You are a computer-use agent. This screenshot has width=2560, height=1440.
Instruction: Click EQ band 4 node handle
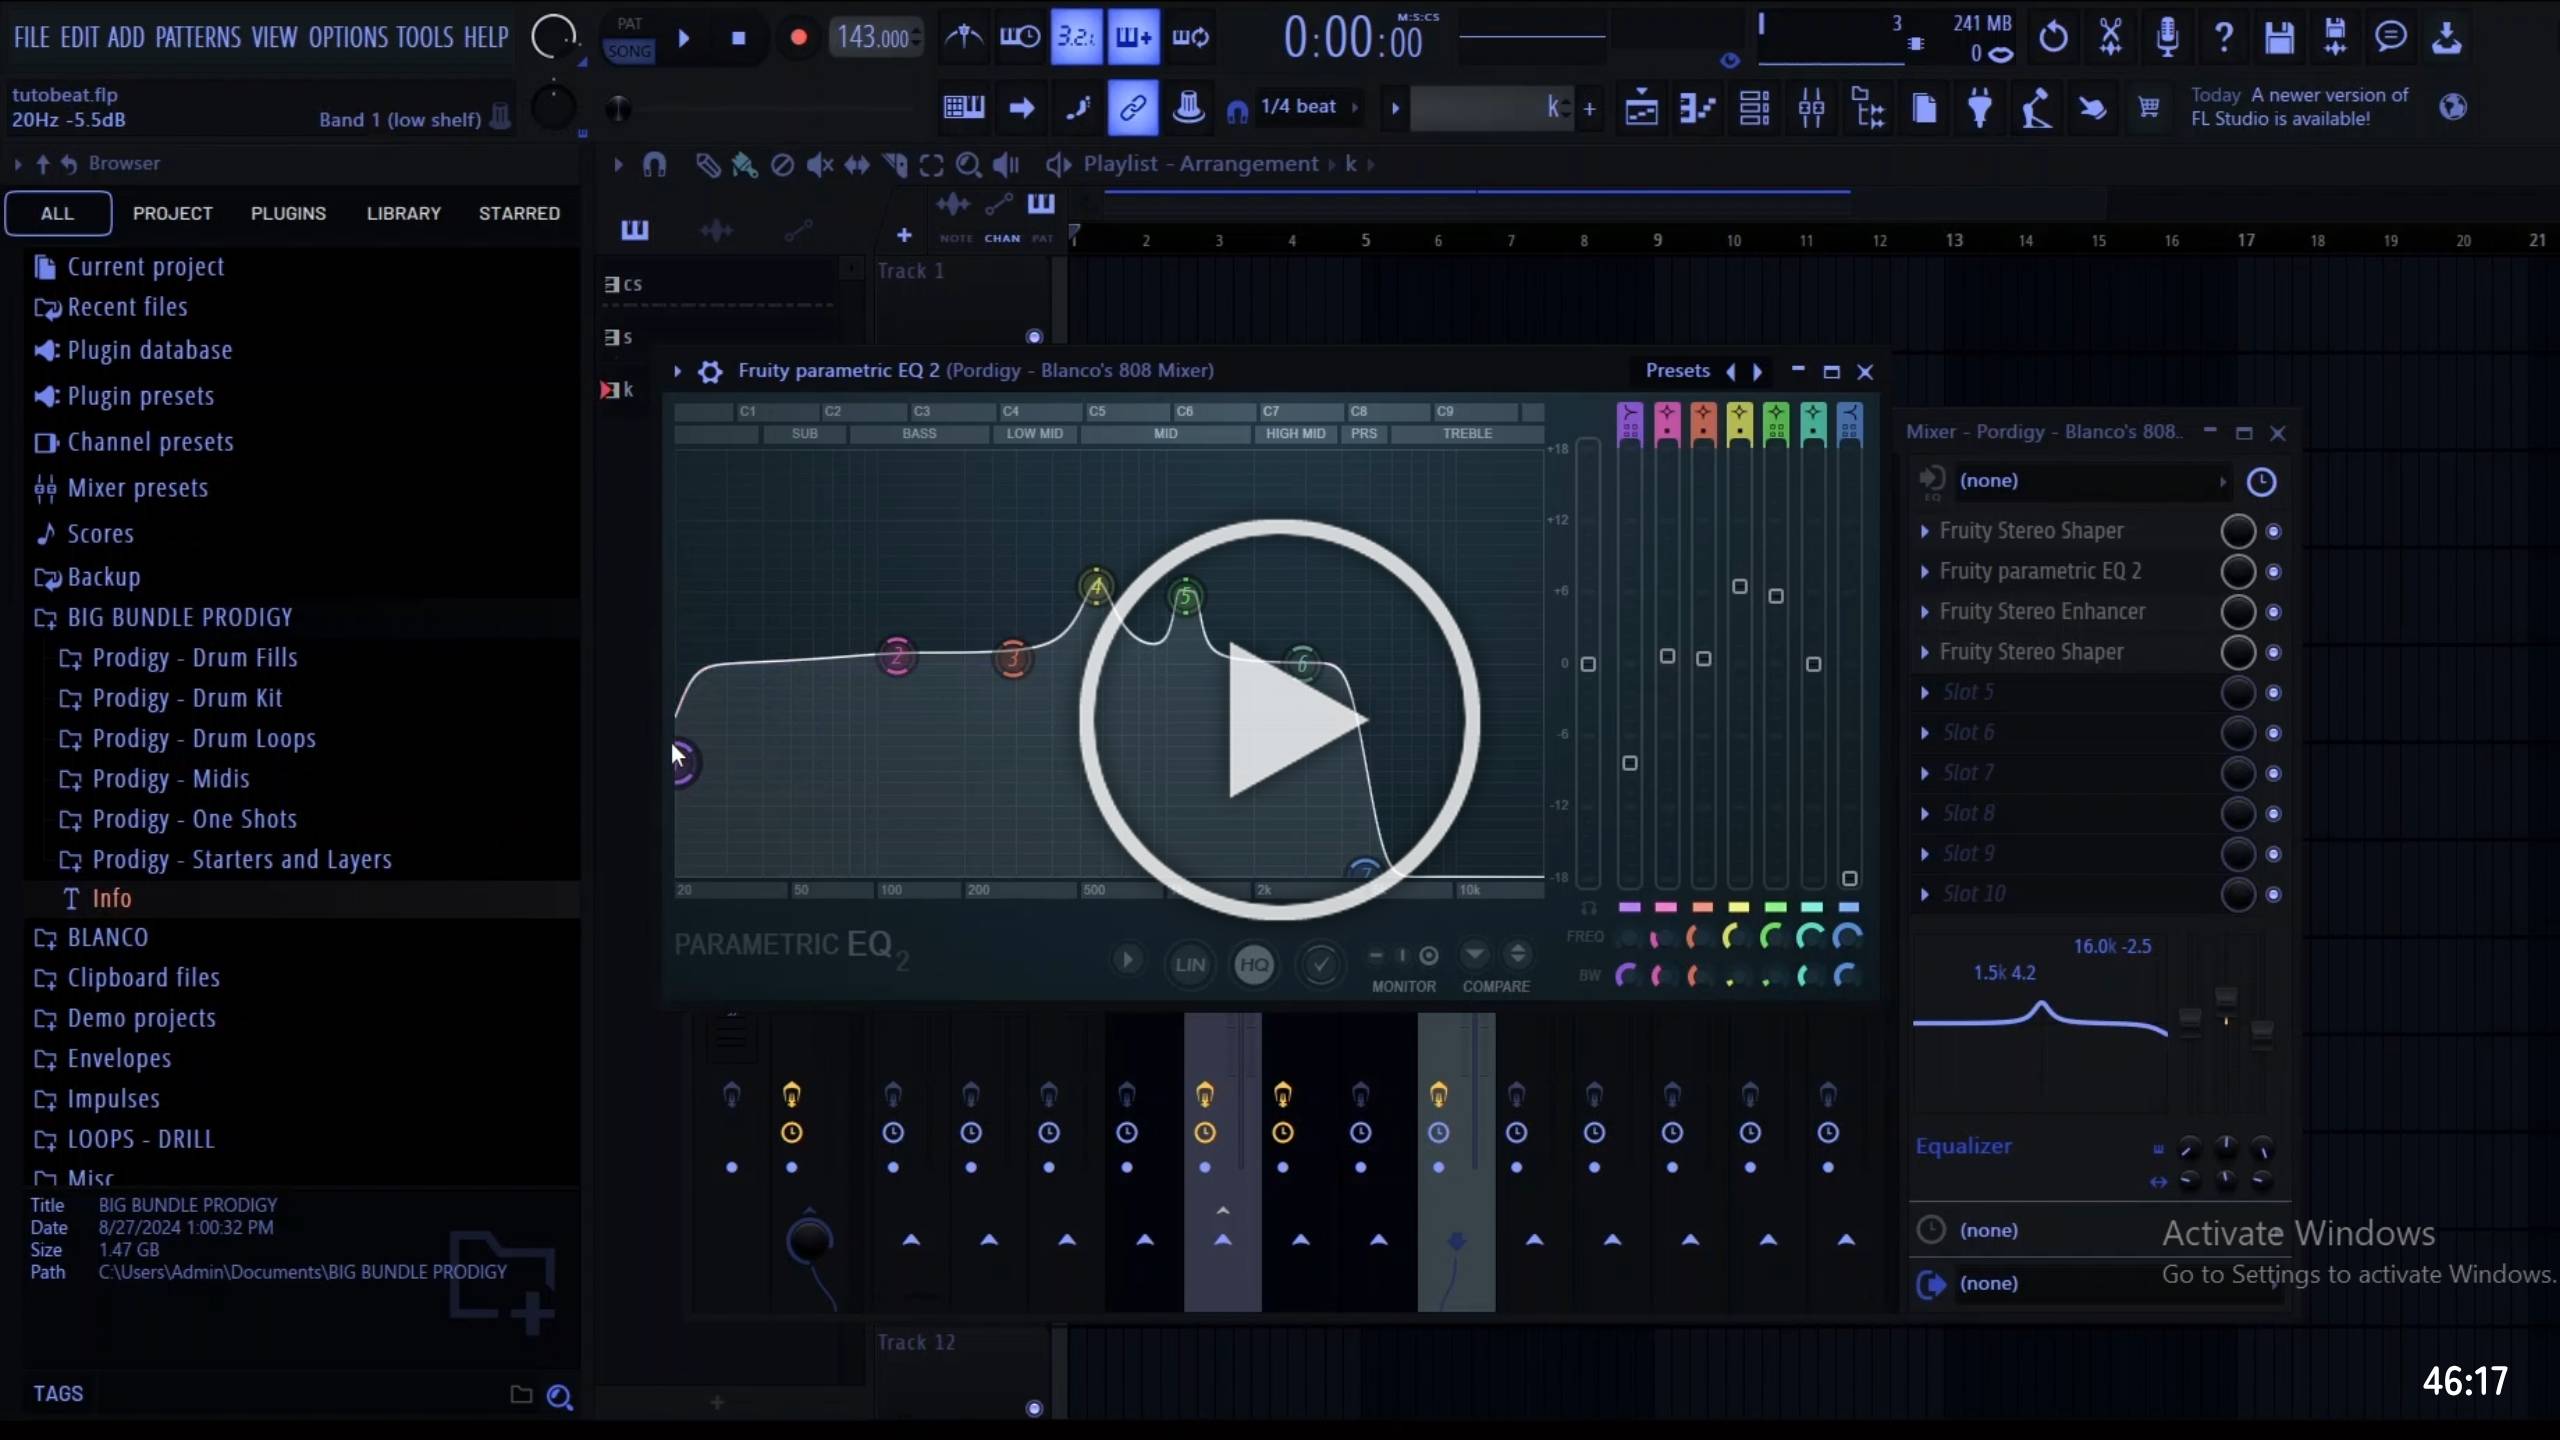point(1096,587)
